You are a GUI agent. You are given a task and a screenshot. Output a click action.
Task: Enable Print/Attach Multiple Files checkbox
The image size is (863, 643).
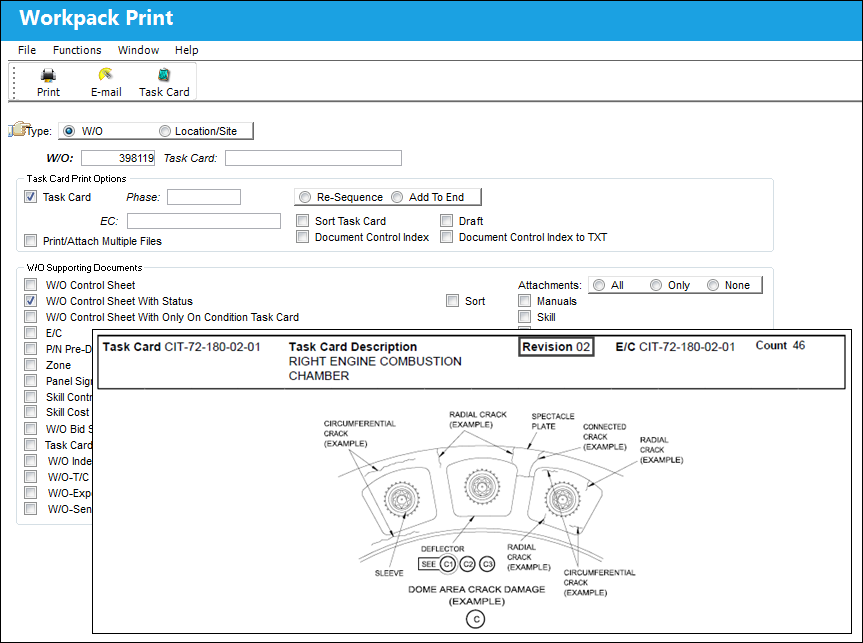31,241
